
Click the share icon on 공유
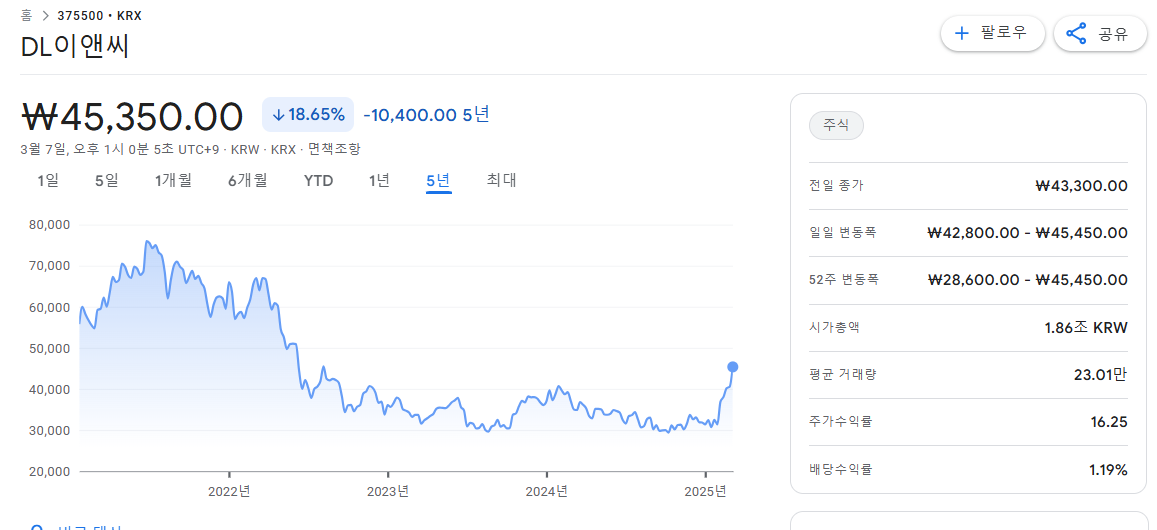[1077, 33]
